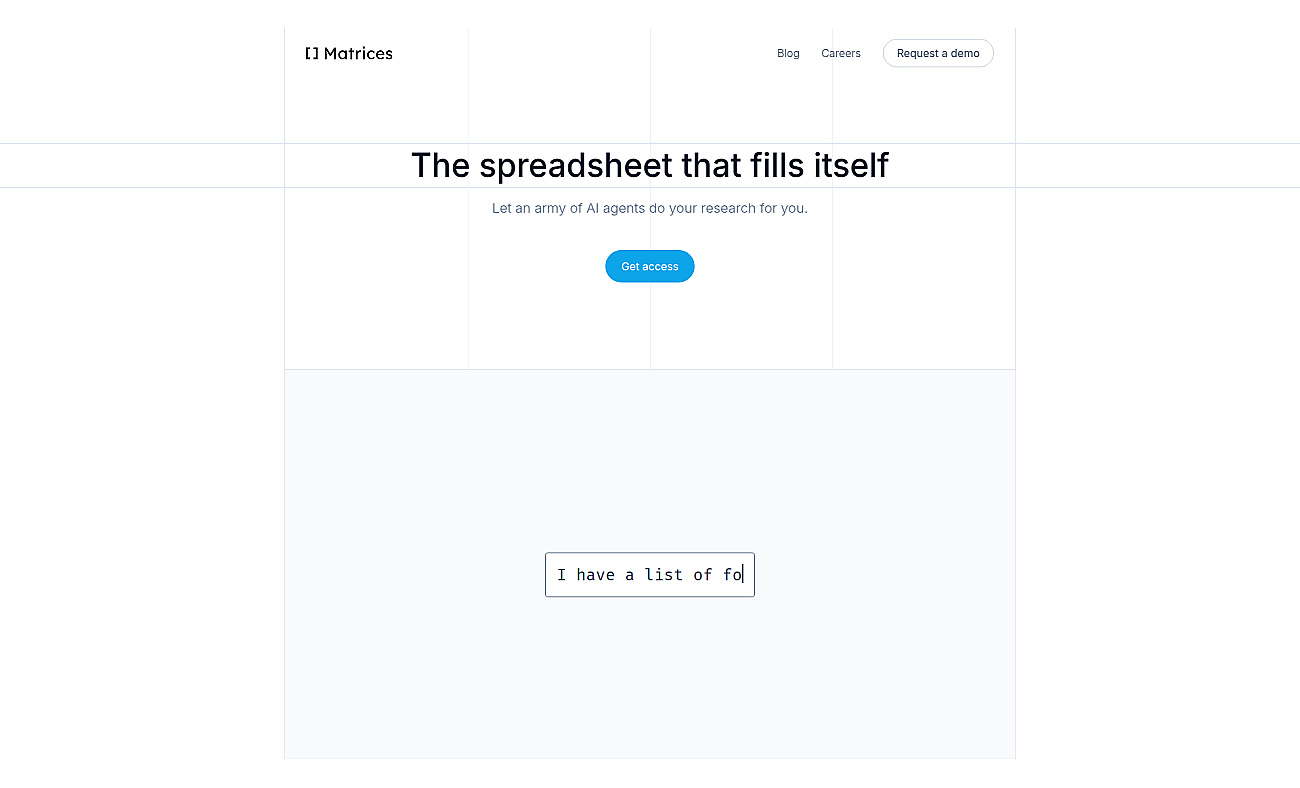Click the word 'list' in the typing box

click(664, 574)
